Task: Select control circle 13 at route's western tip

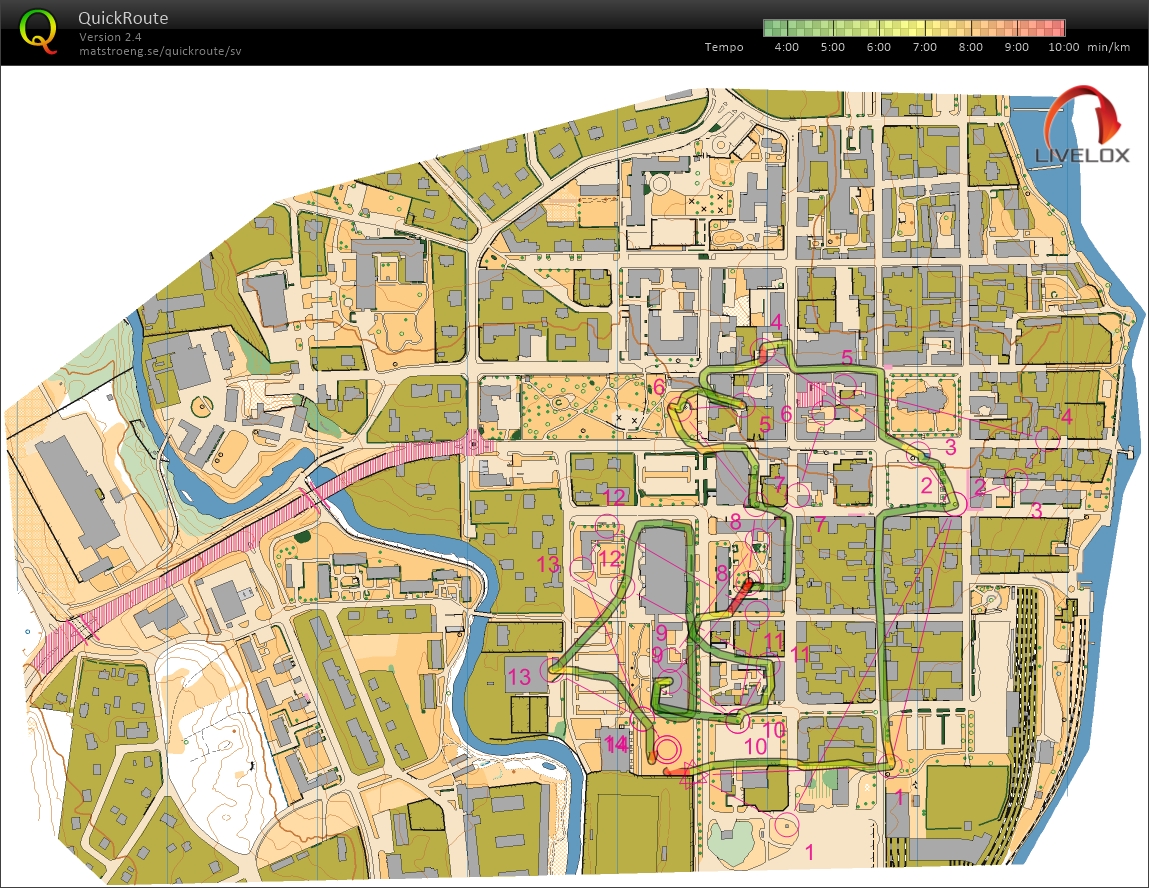Action: coord(549,669)
